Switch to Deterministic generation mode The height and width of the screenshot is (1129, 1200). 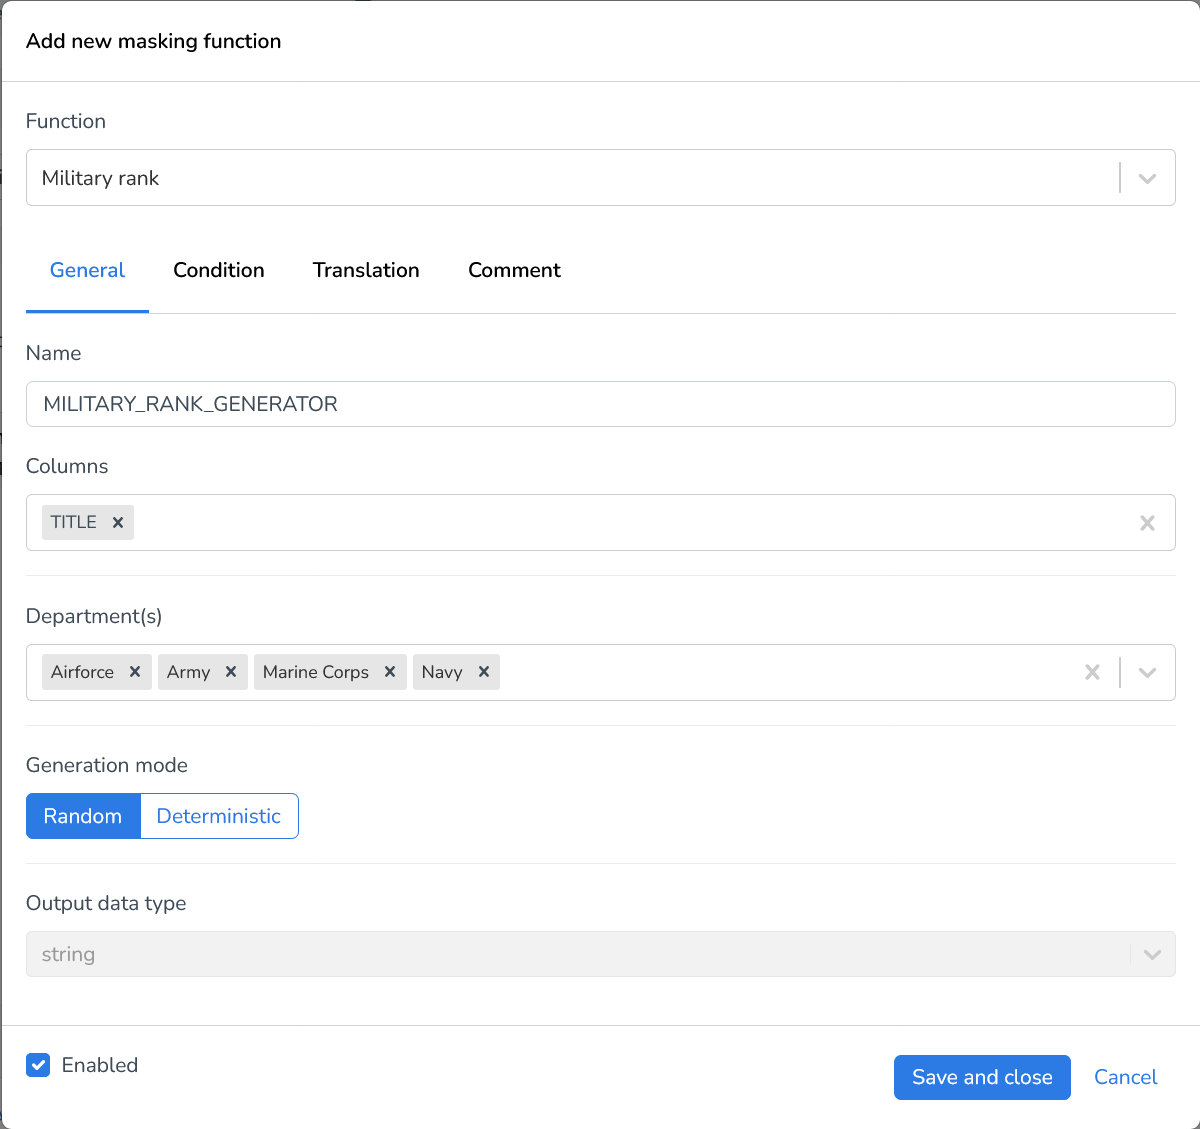[219, 816]
